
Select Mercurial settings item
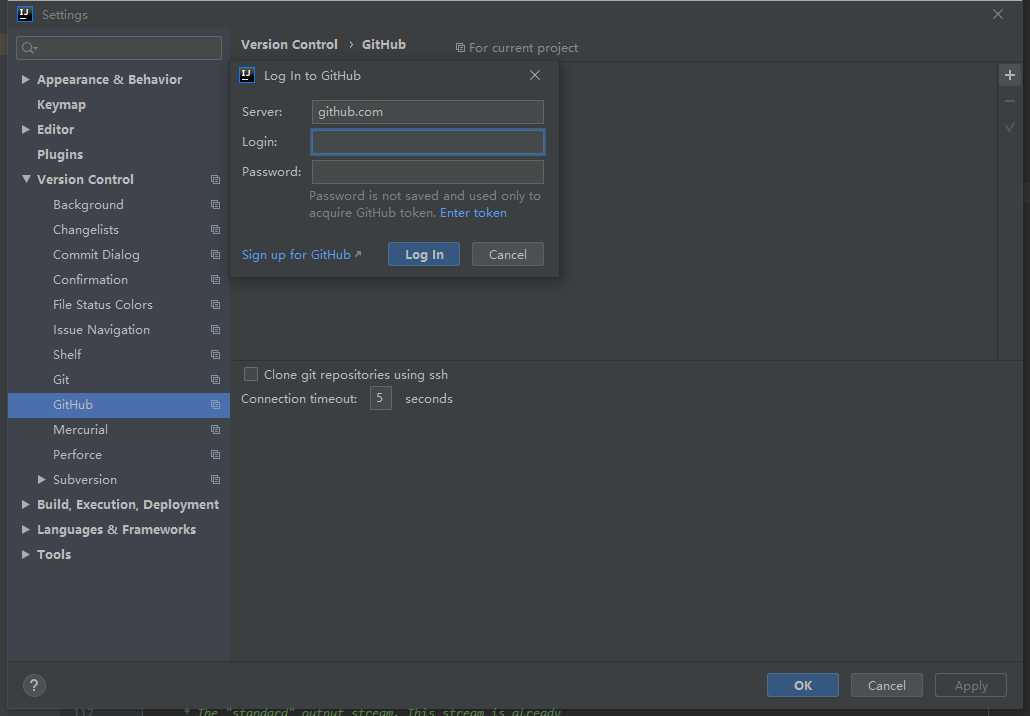point(80,430)
